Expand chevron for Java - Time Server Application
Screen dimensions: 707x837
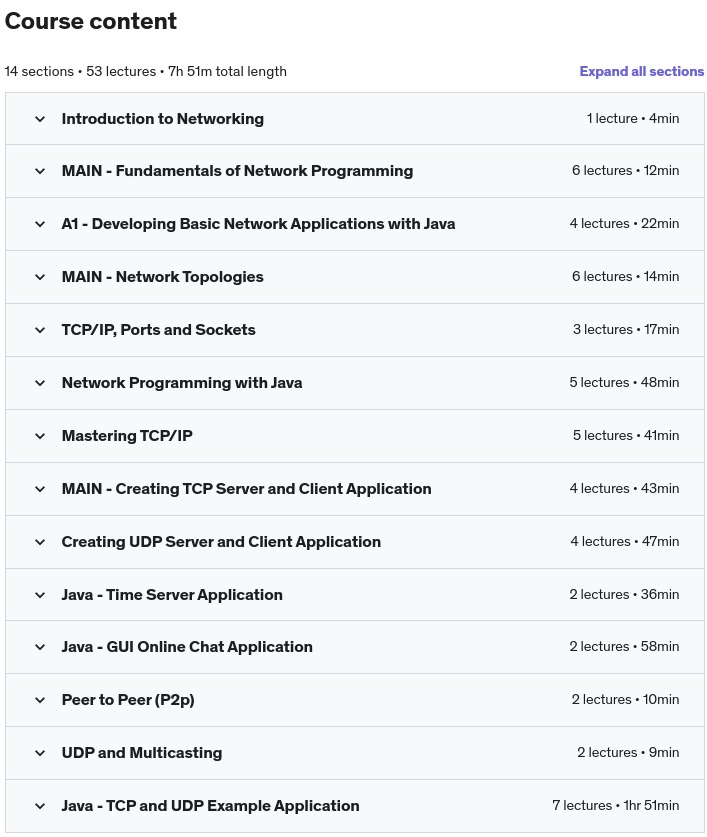click(40, 595)
